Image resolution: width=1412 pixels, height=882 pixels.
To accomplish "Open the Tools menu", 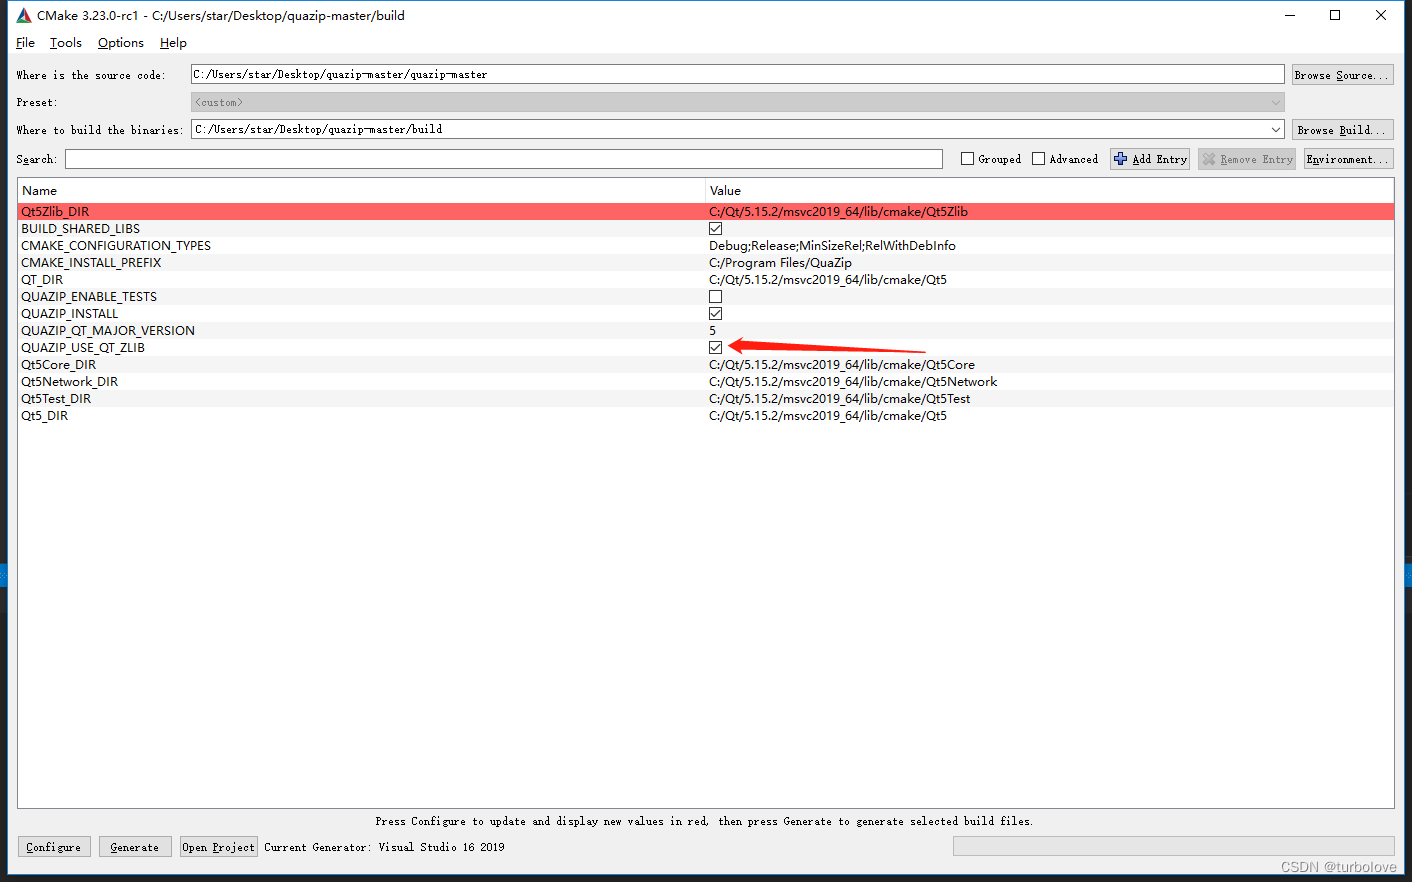I will point(66,43).
